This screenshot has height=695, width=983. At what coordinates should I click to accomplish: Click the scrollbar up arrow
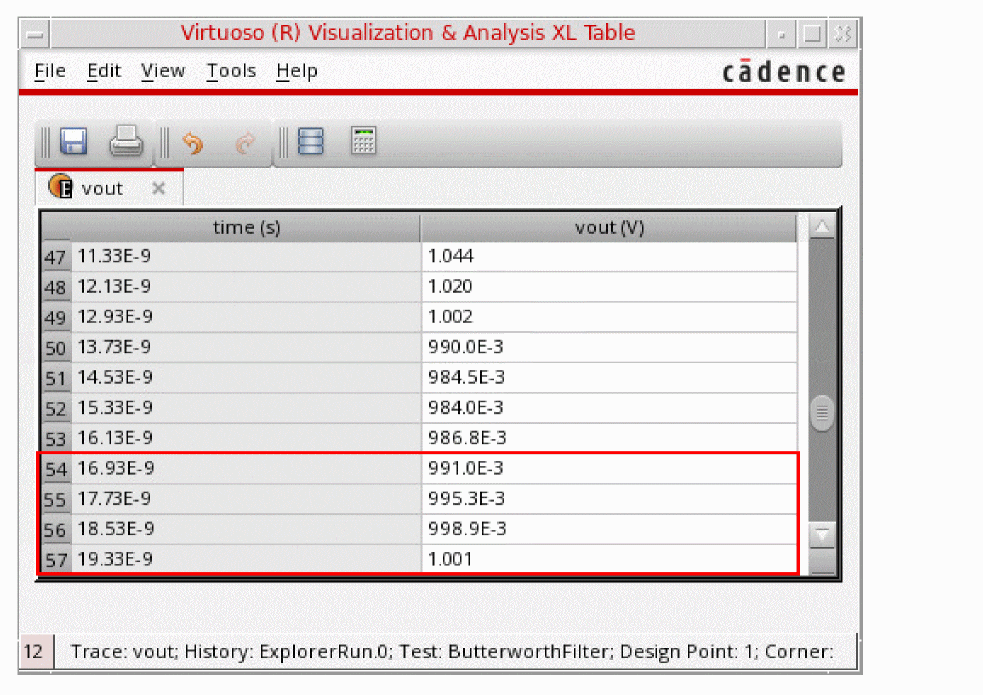[822, 226]
